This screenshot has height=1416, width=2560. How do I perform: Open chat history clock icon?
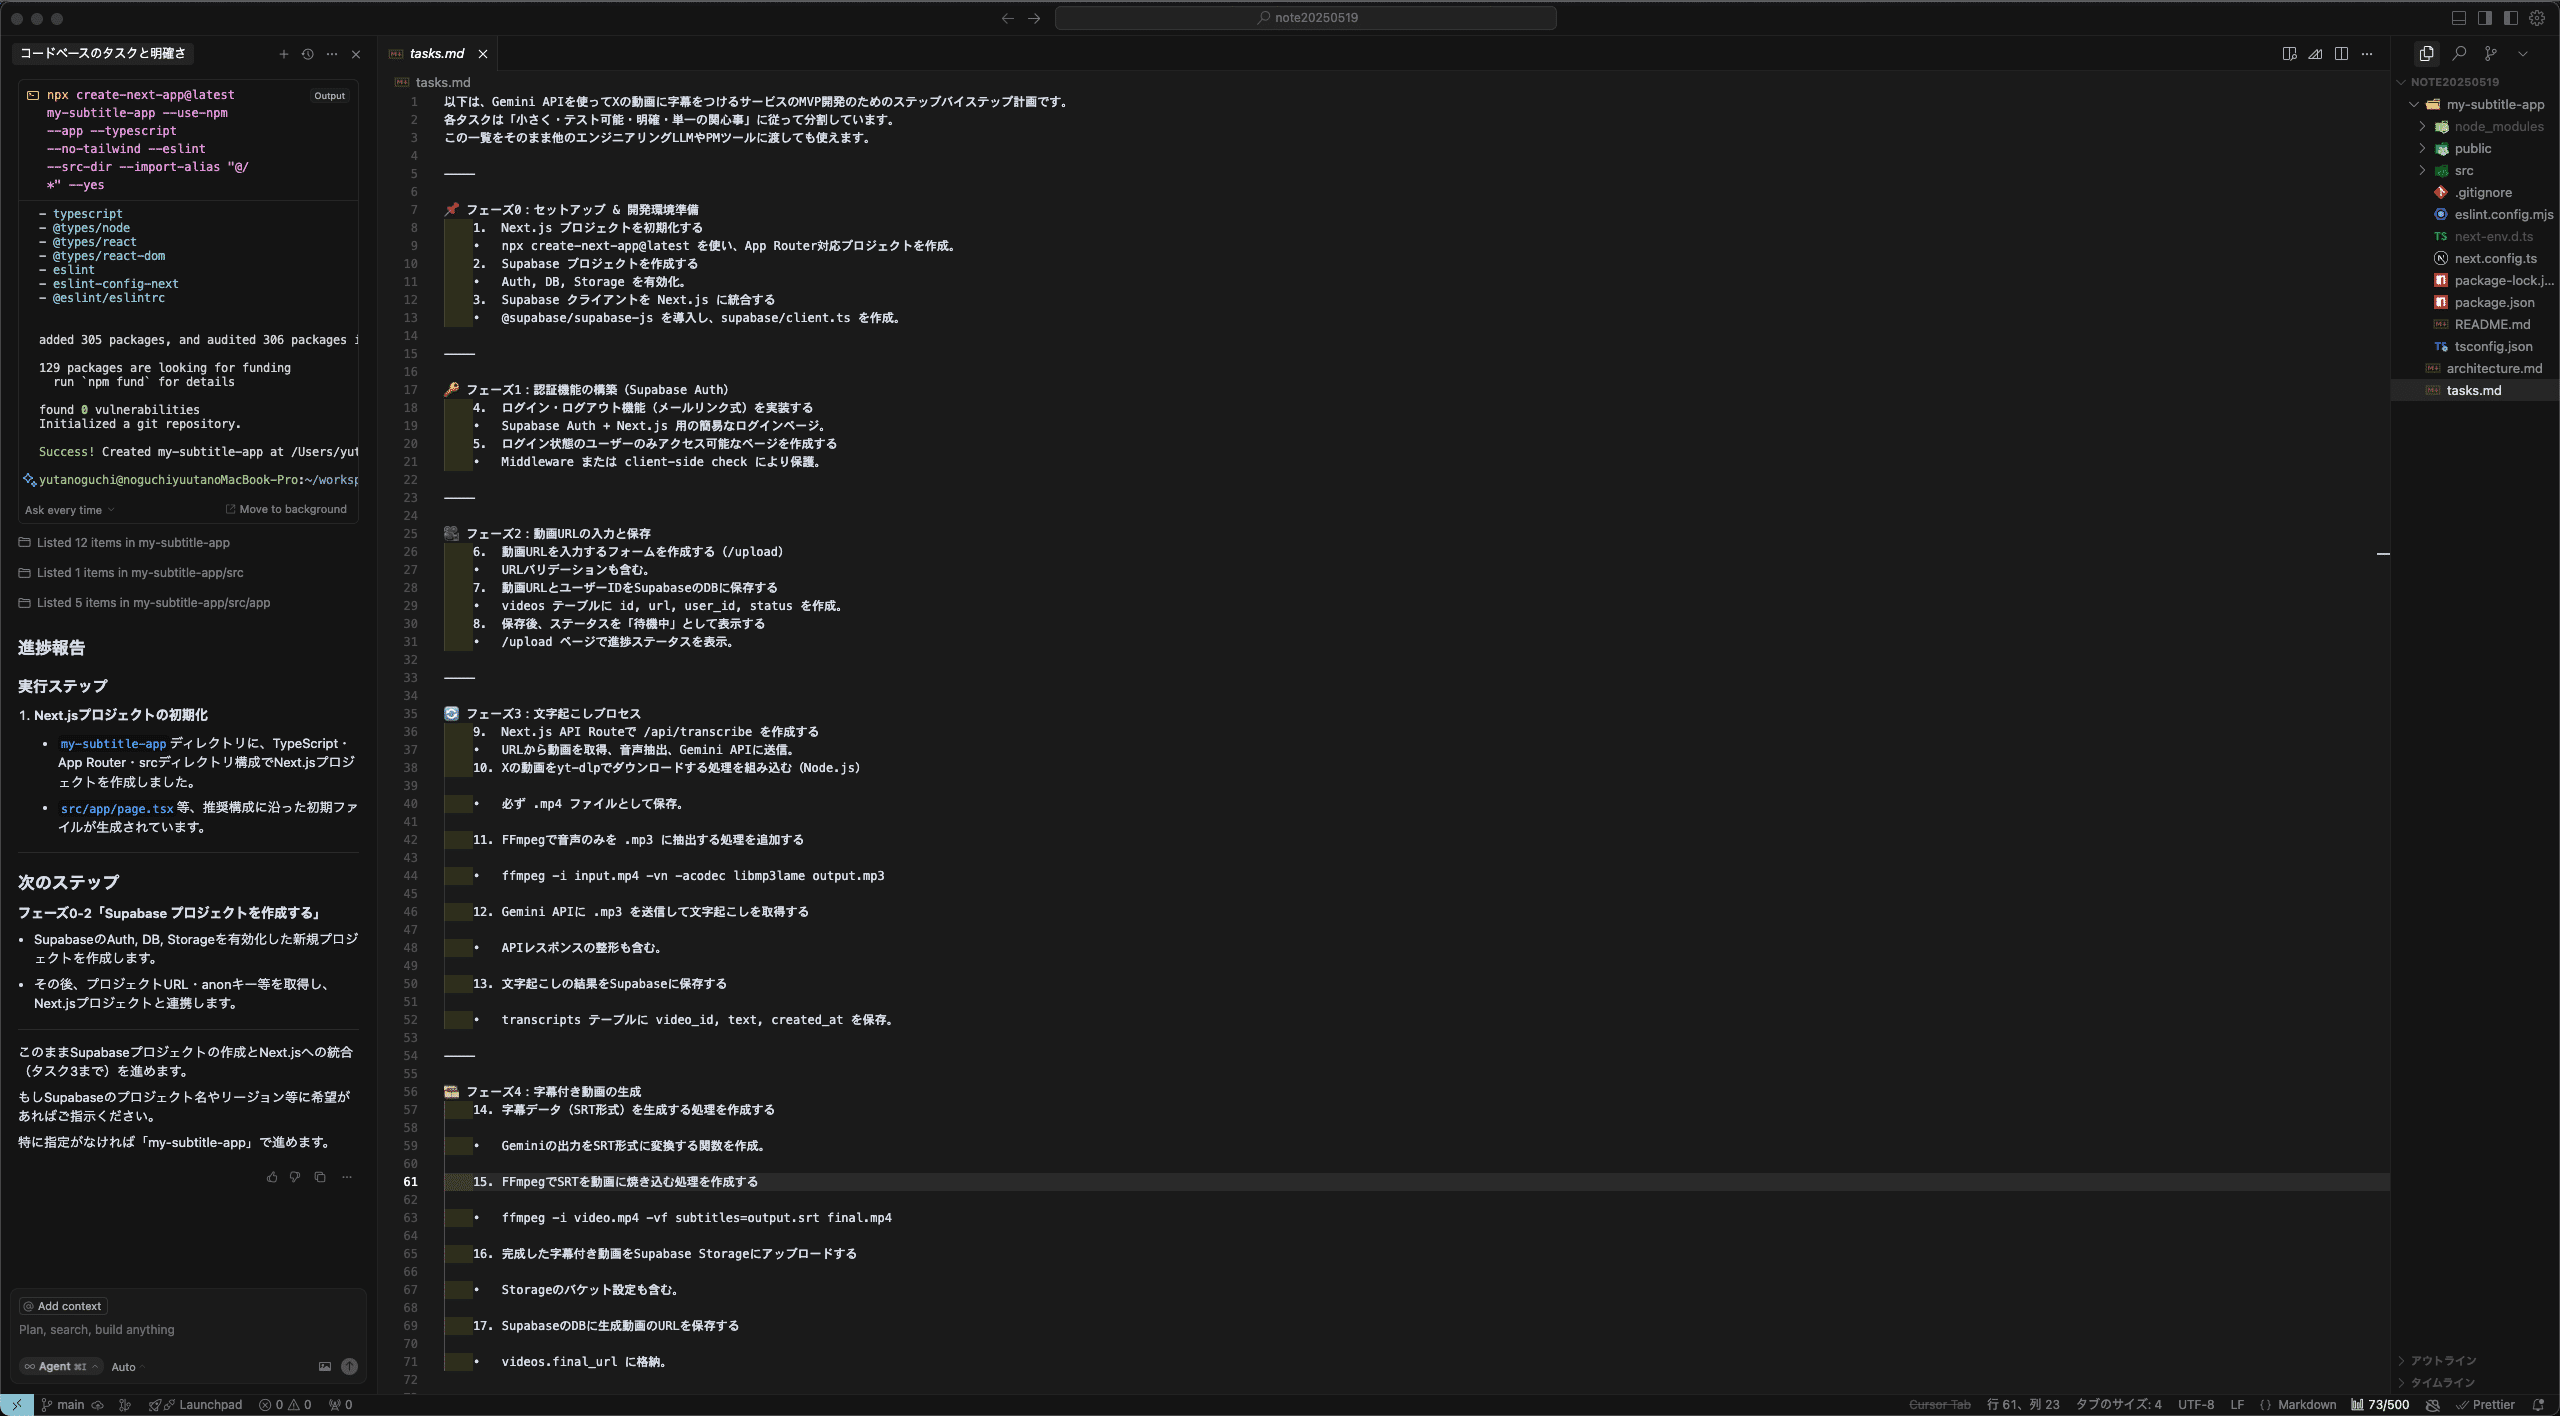(x=307, y=54)
